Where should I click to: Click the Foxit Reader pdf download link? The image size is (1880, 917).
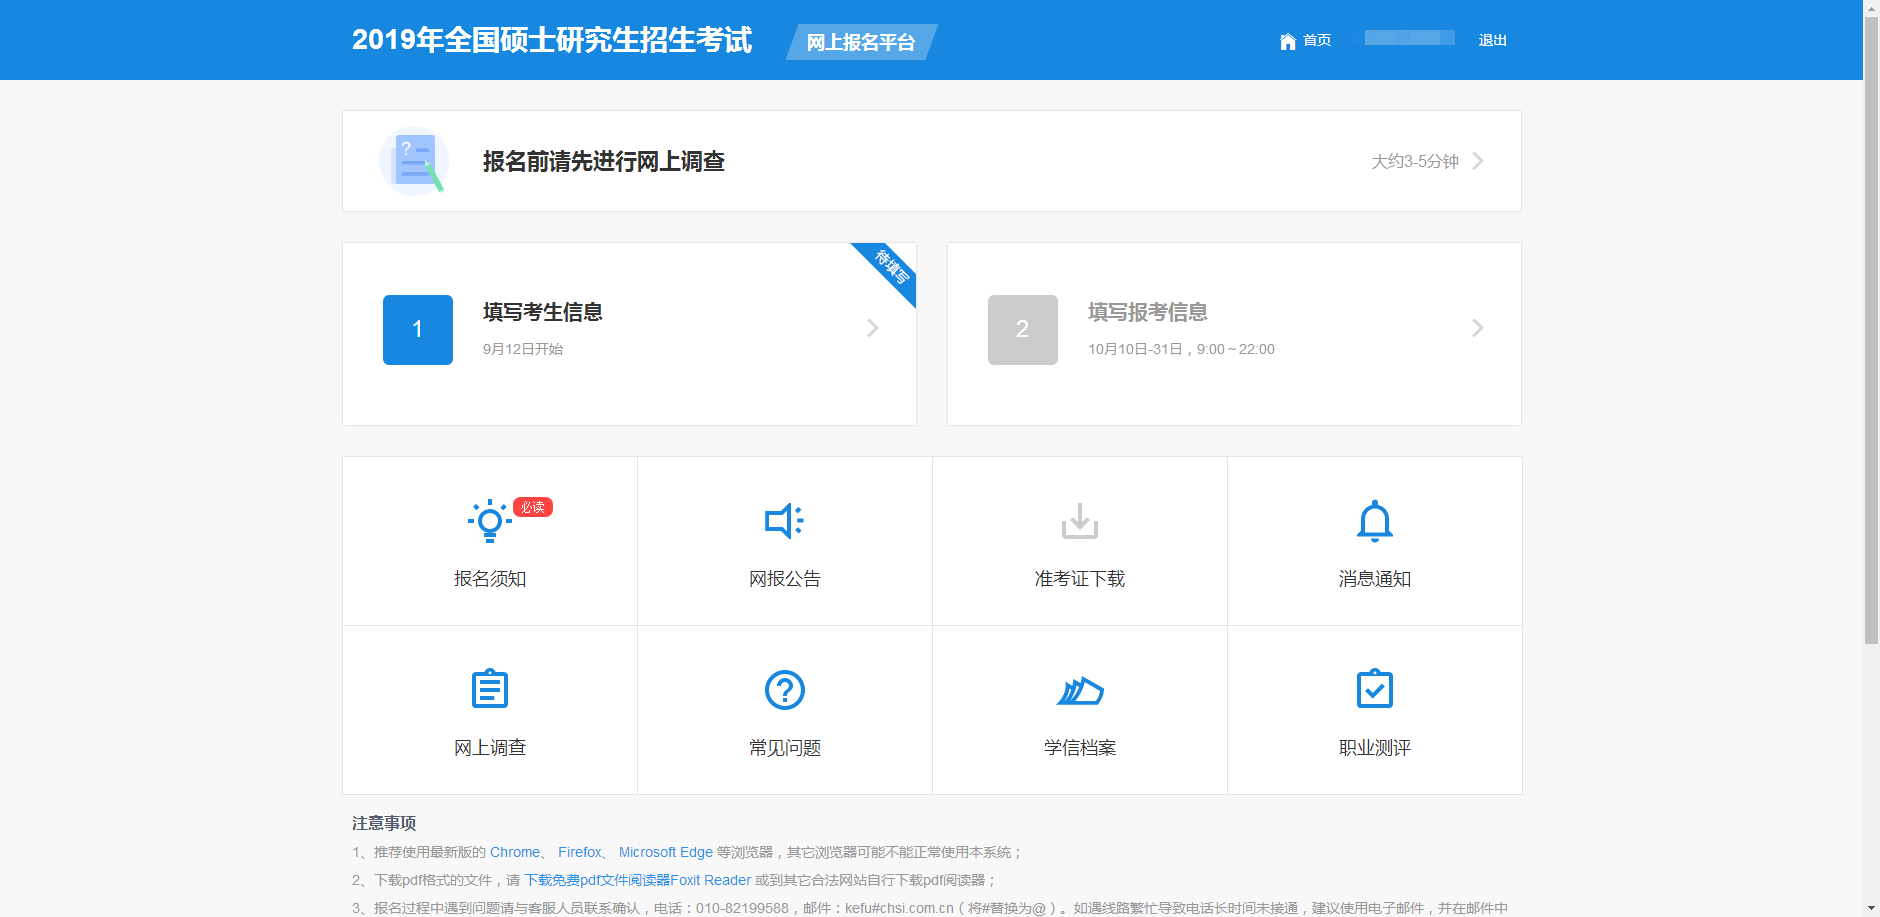pos(637,880)
